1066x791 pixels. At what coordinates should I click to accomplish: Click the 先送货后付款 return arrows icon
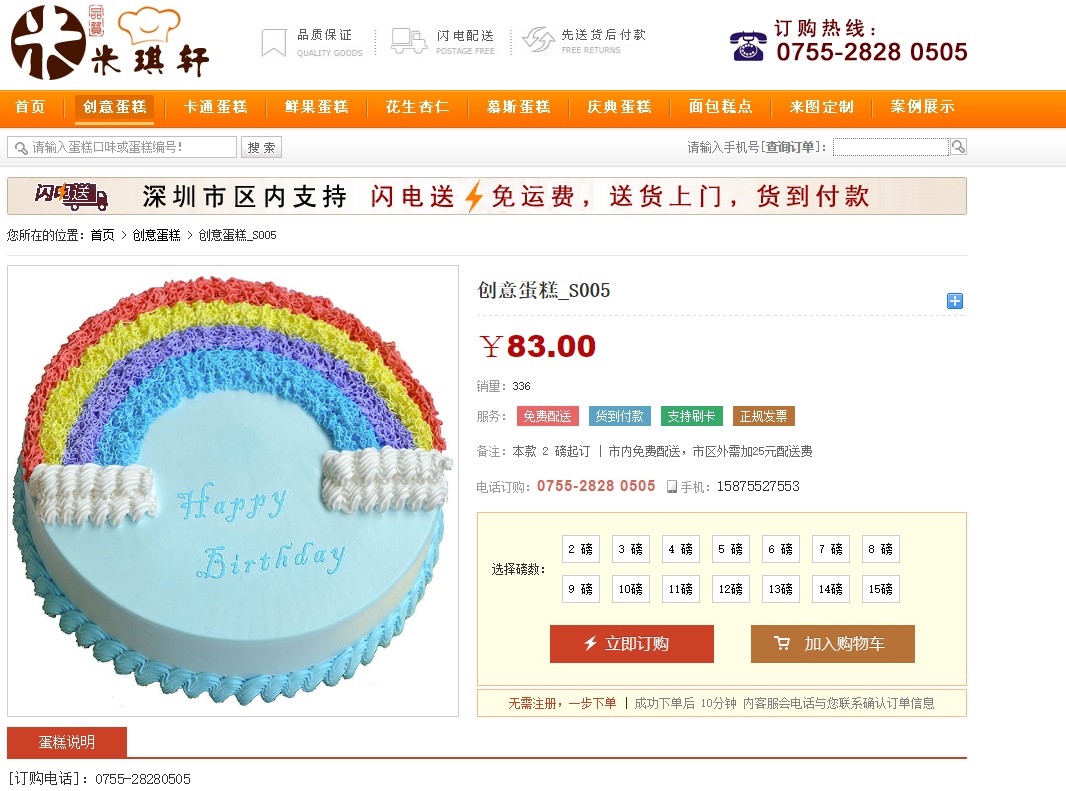538,39
